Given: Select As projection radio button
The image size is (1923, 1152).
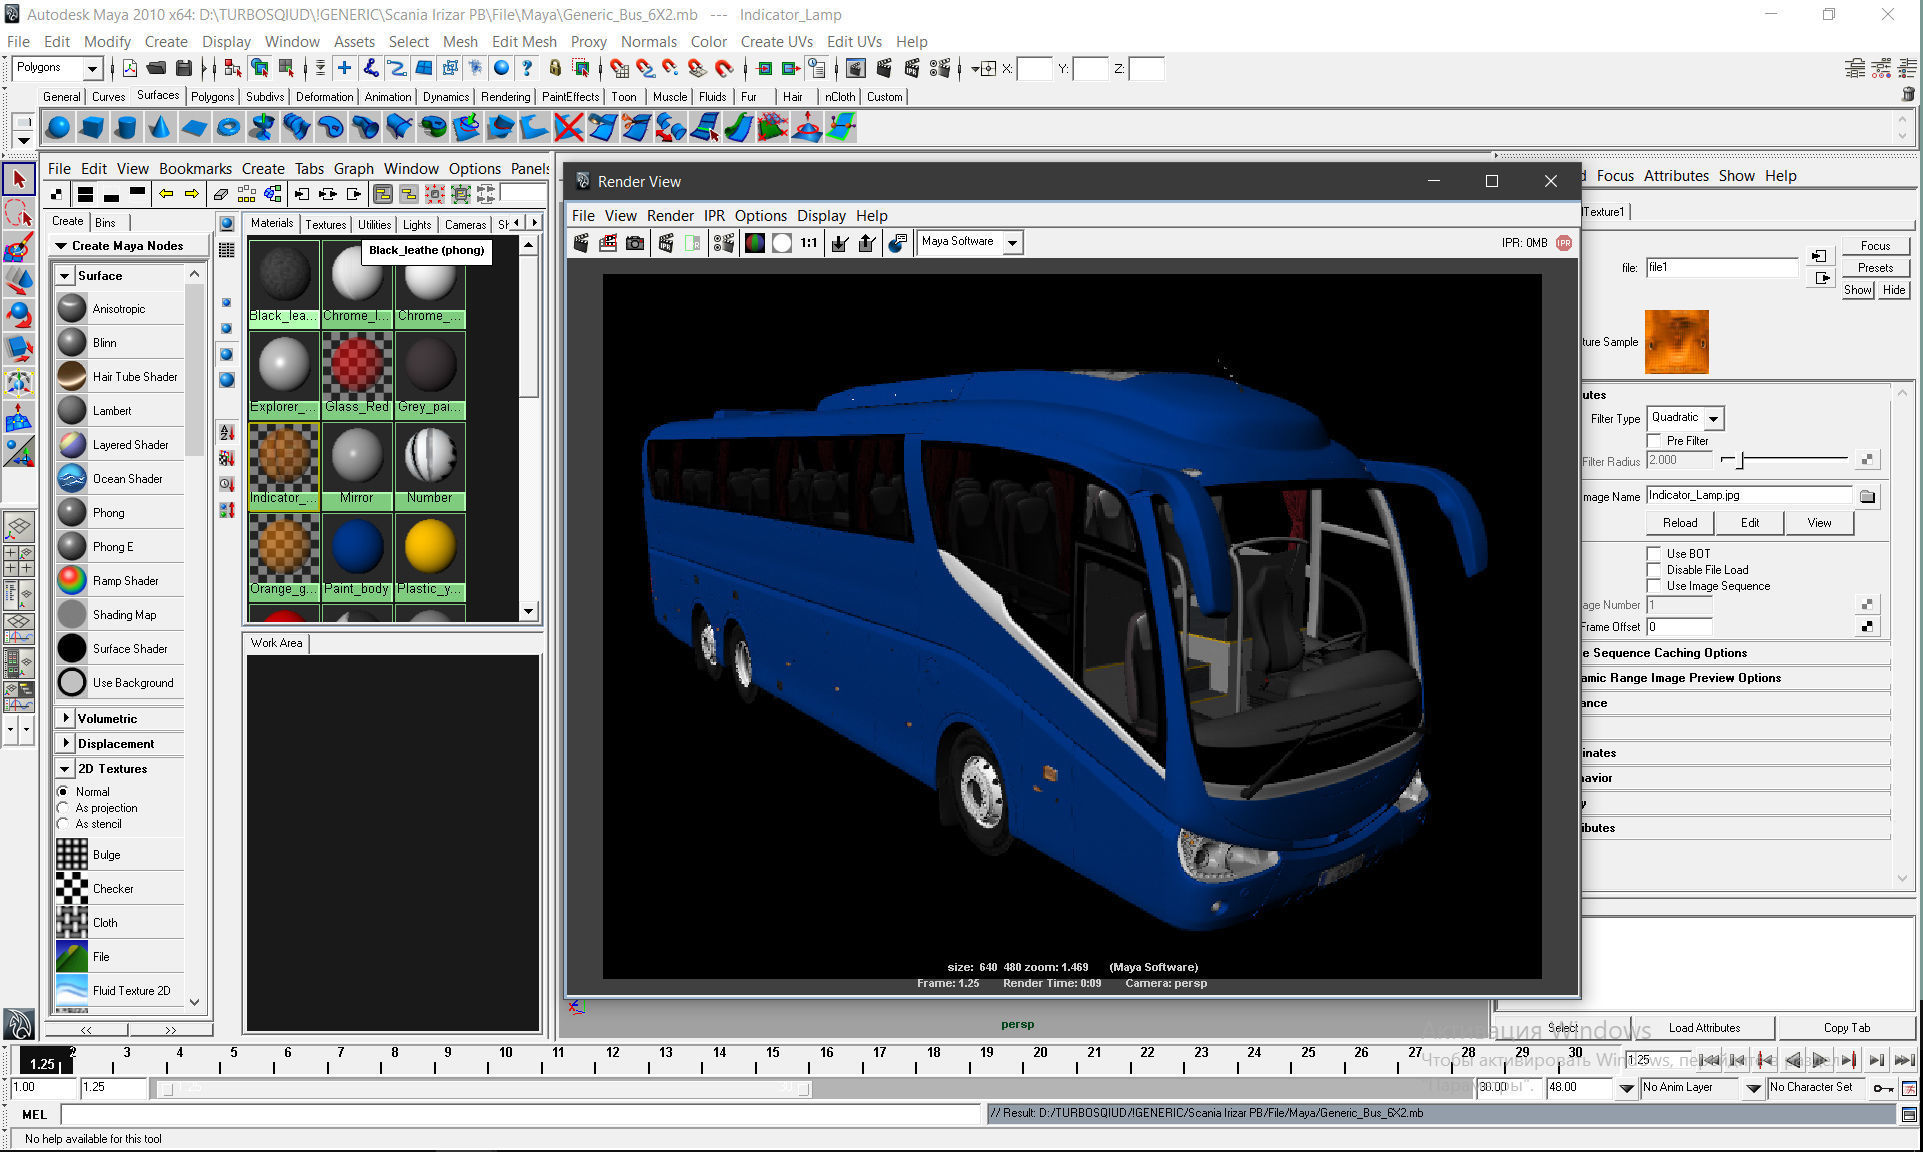Looking at the screenshot, I should click(63, 808).
